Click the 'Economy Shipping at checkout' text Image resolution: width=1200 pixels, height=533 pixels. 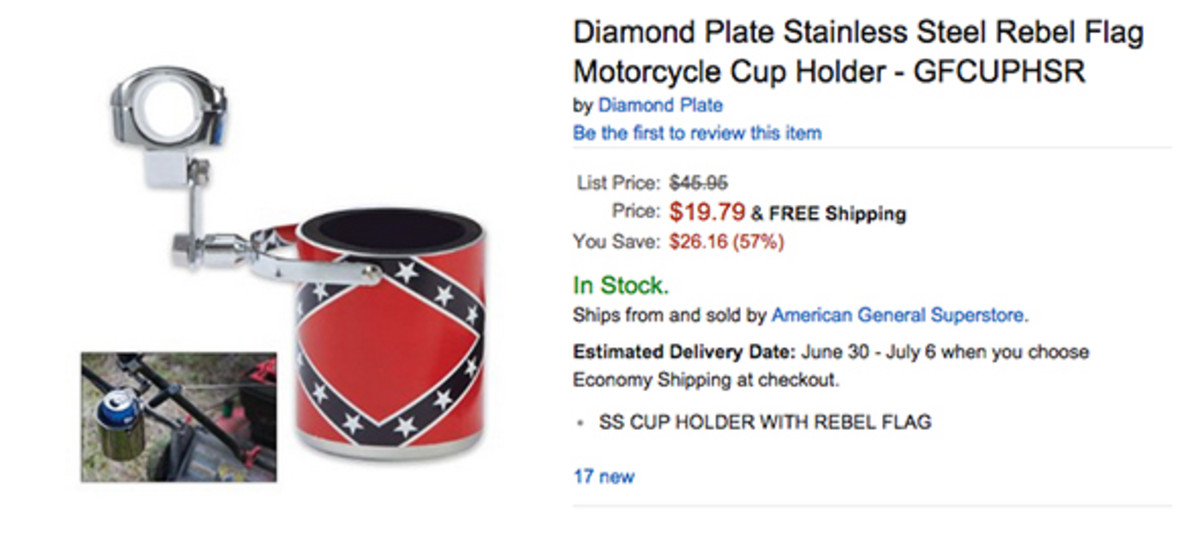tap(706, 380)
